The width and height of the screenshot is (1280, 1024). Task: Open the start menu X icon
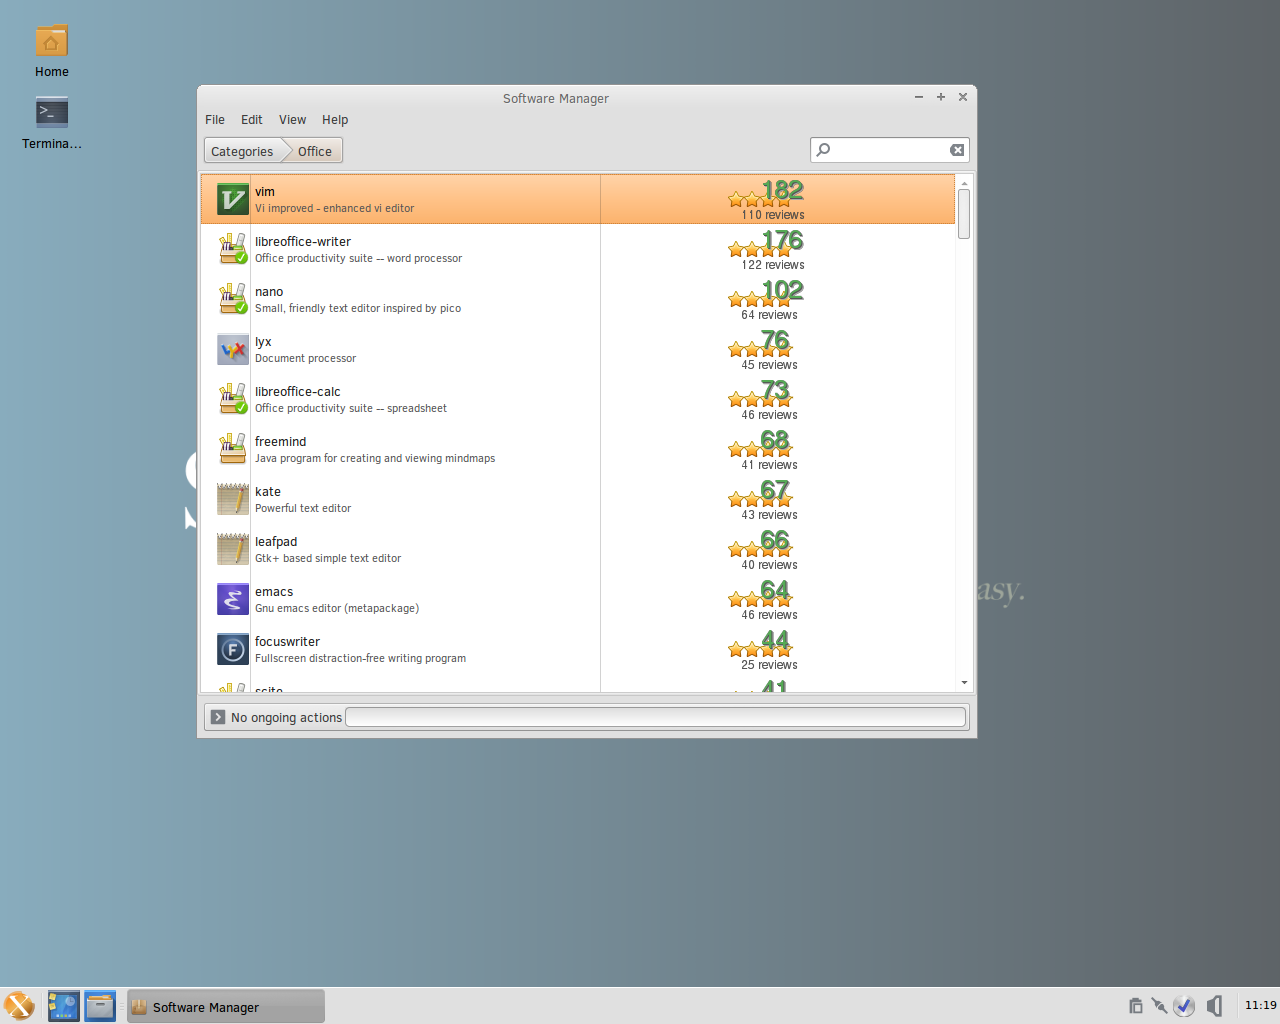(19, 1006)
